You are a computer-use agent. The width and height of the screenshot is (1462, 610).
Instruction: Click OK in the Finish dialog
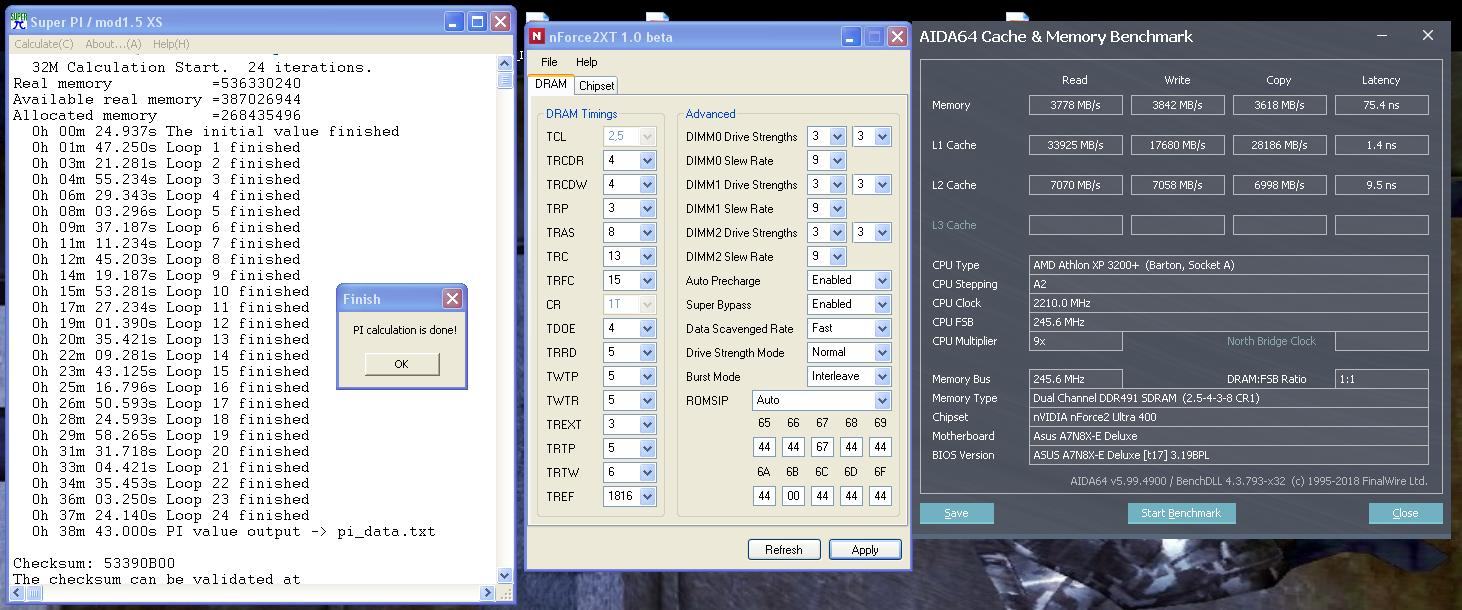pyautogui.click(x=401, y=364)
